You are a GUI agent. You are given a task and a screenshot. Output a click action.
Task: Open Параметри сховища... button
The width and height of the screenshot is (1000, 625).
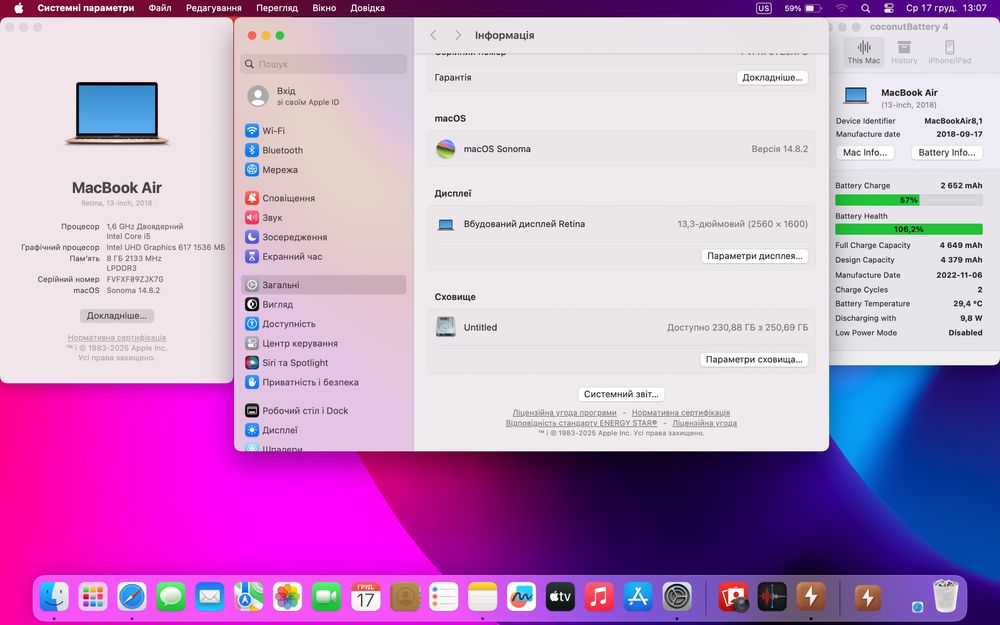click(x=754, y=360)
